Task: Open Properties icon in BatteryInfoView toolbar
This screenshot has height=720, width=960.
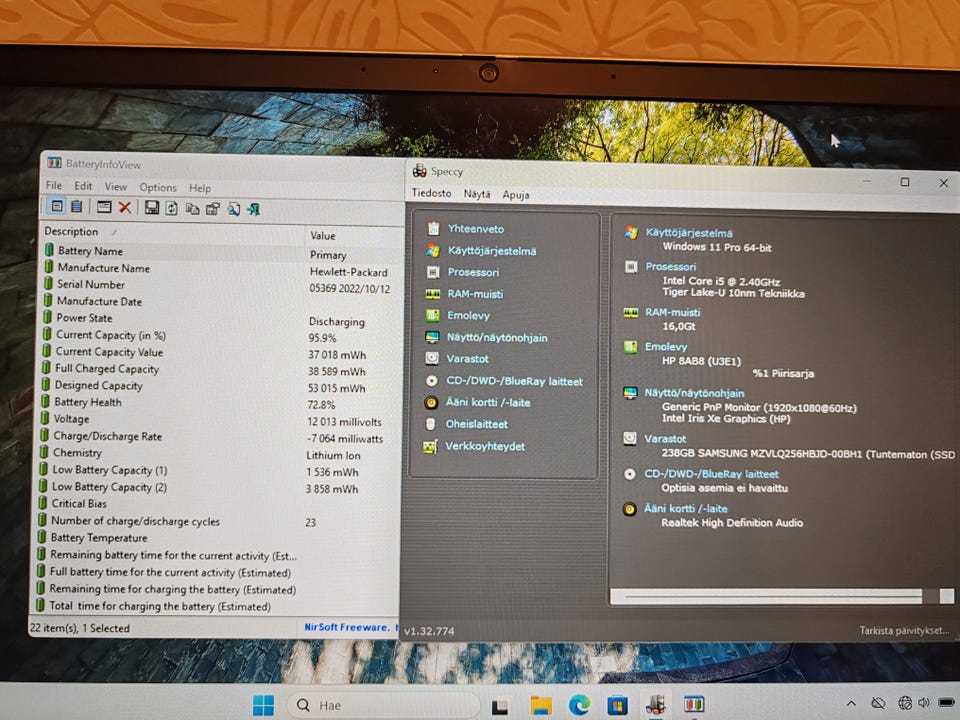Action: point(212,209)
